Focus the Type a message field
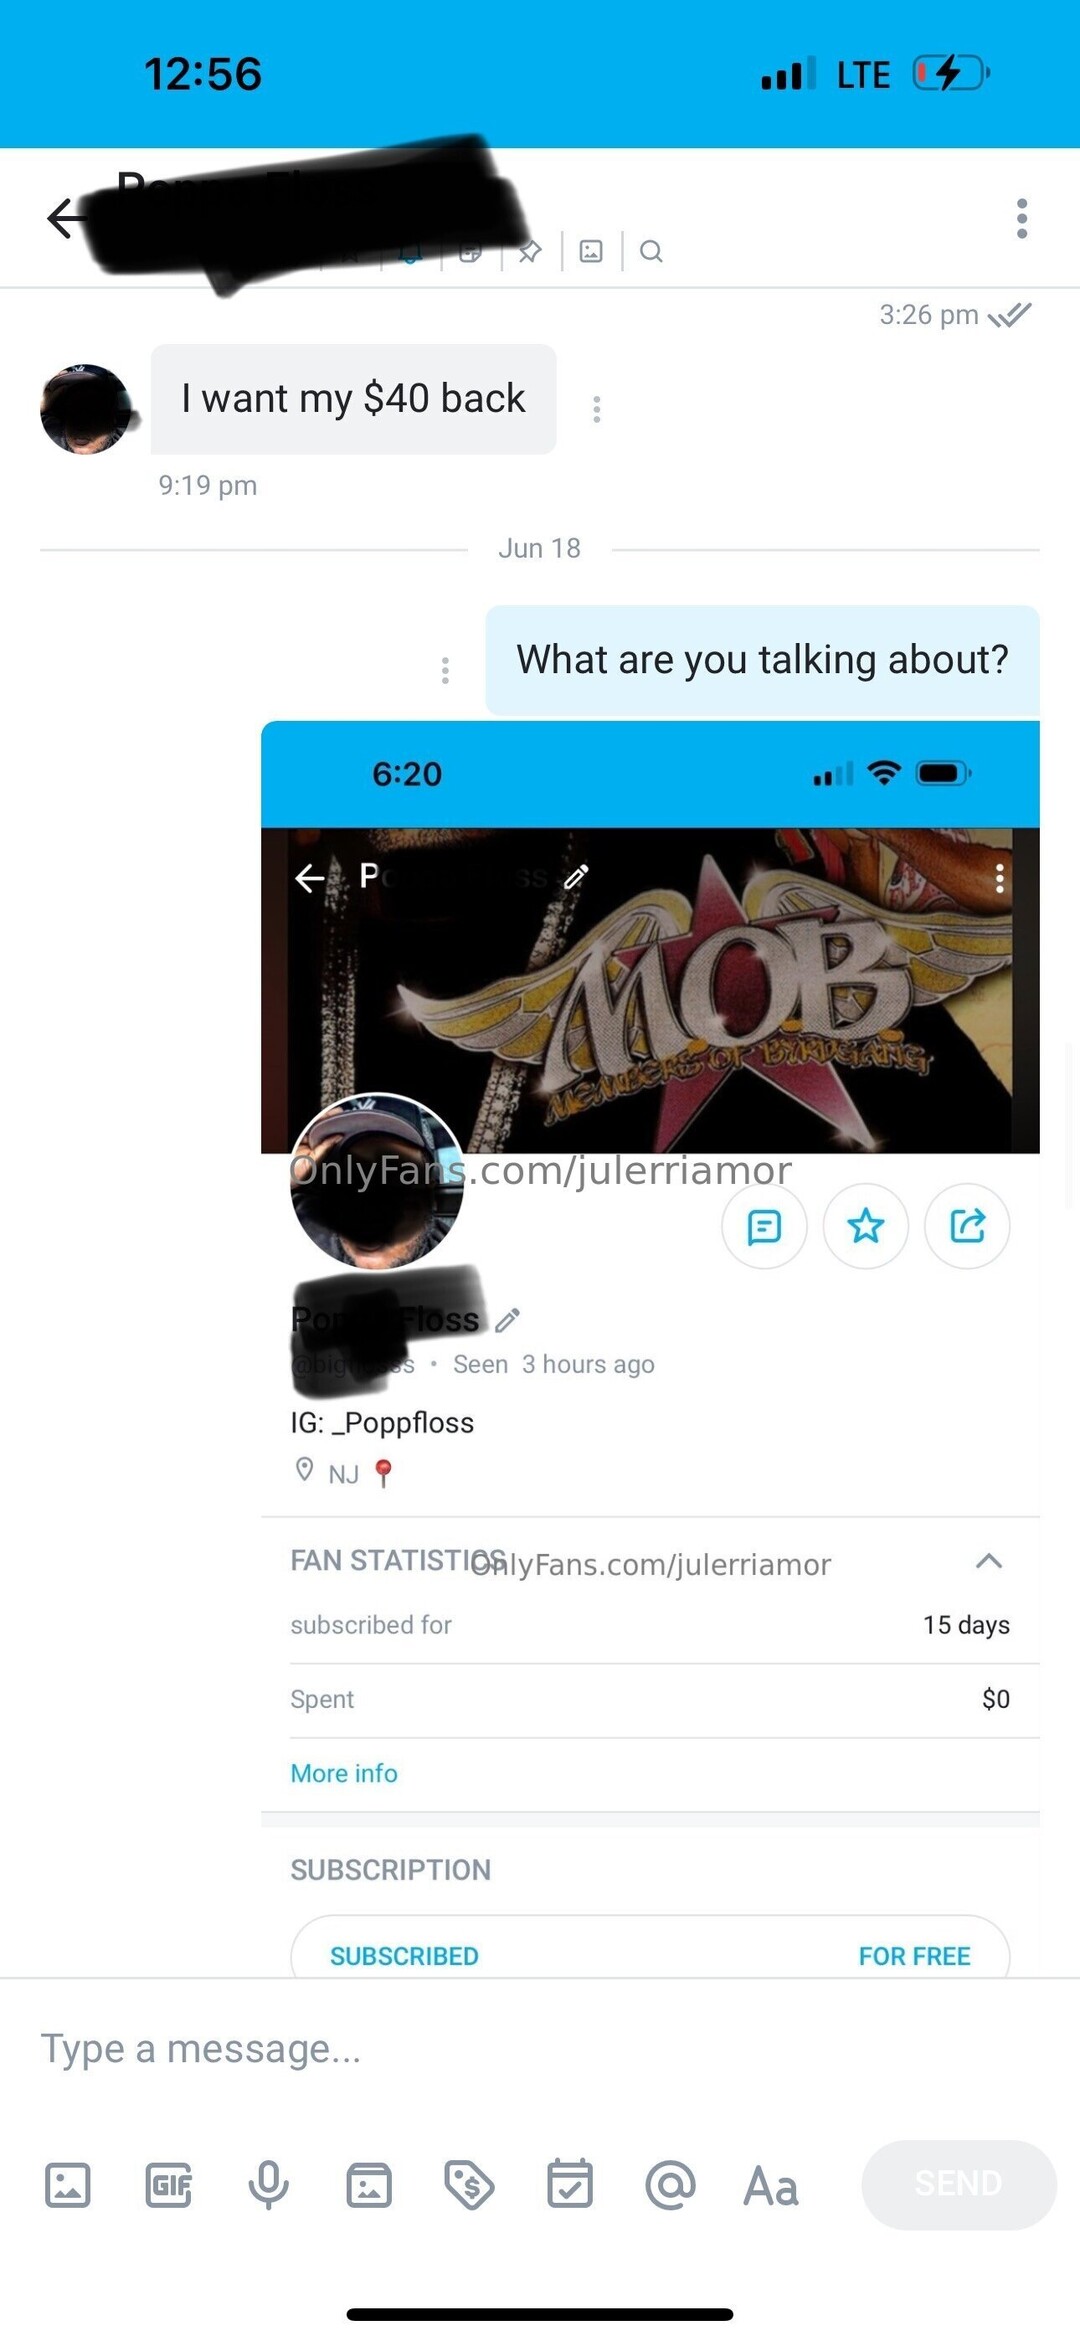The height and width of the screenshot is (2341, 1080). tap(540, 2049)
